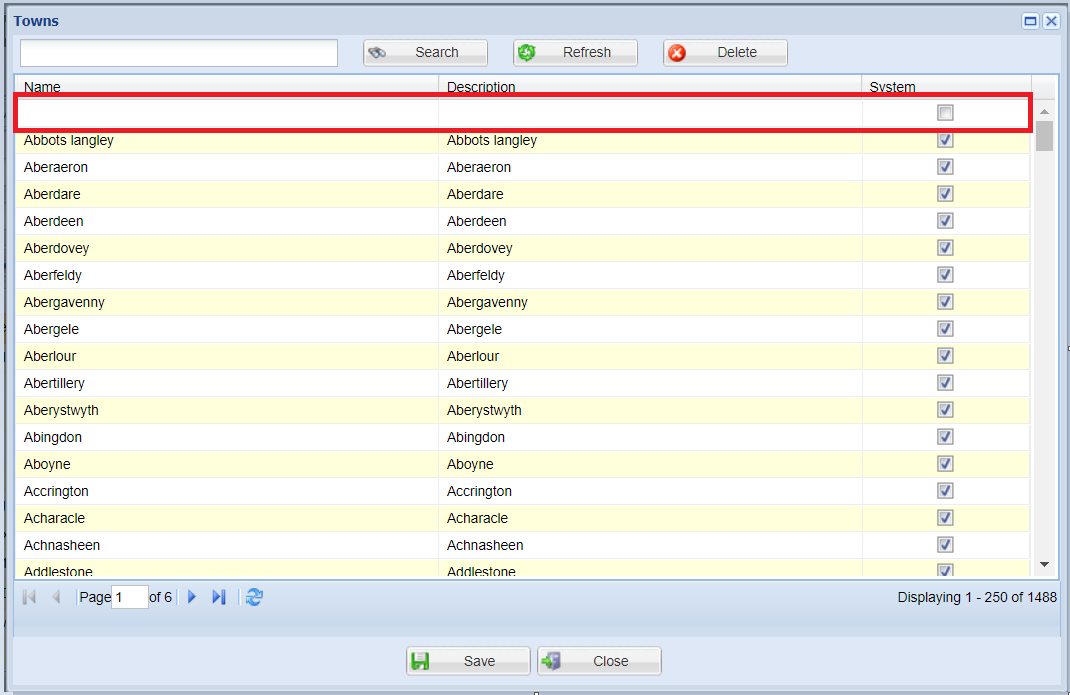Sort by System column header
Image resolution: width=1070 pixels, height=695 pixels.
point(946,86)
